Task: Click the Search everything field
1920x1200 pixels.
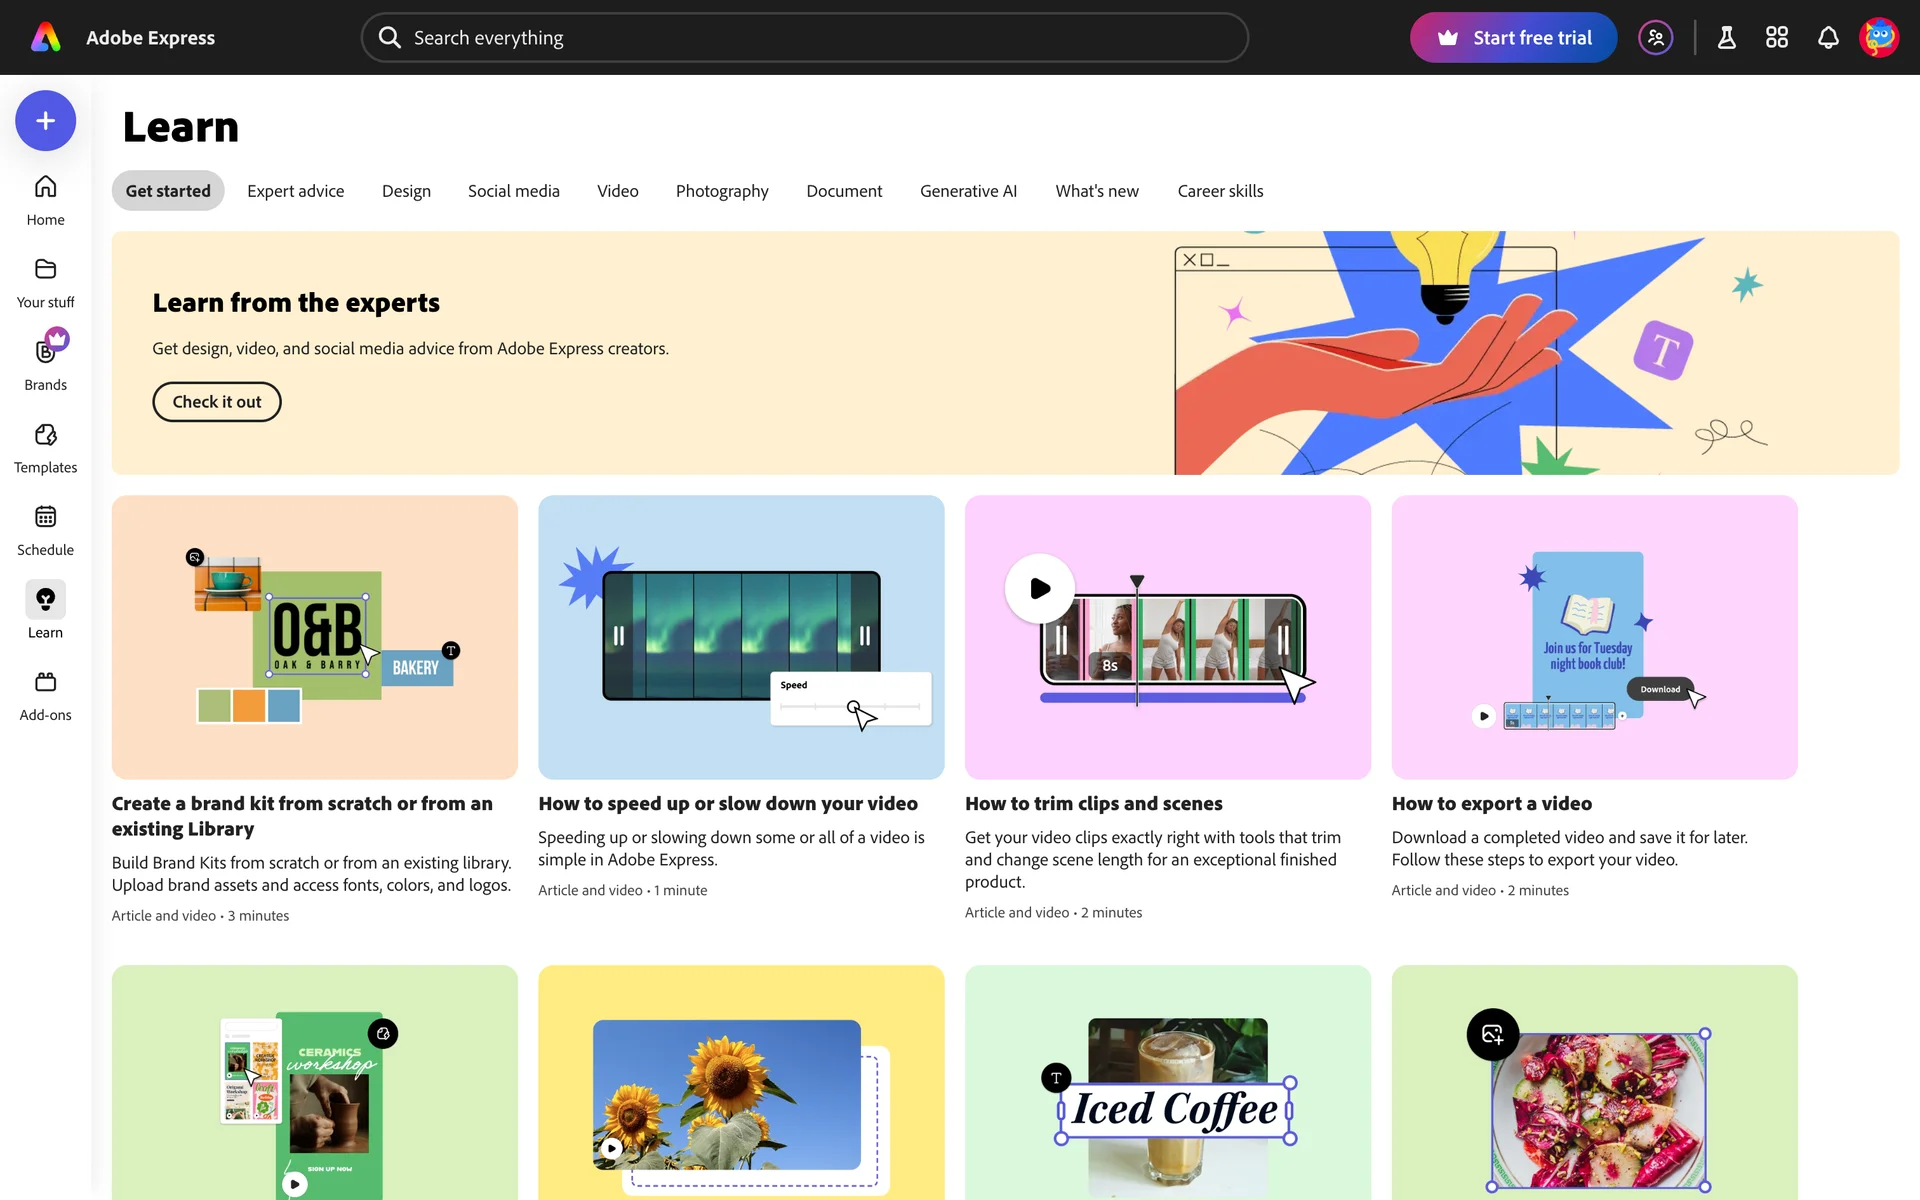Action: point(804,38)
